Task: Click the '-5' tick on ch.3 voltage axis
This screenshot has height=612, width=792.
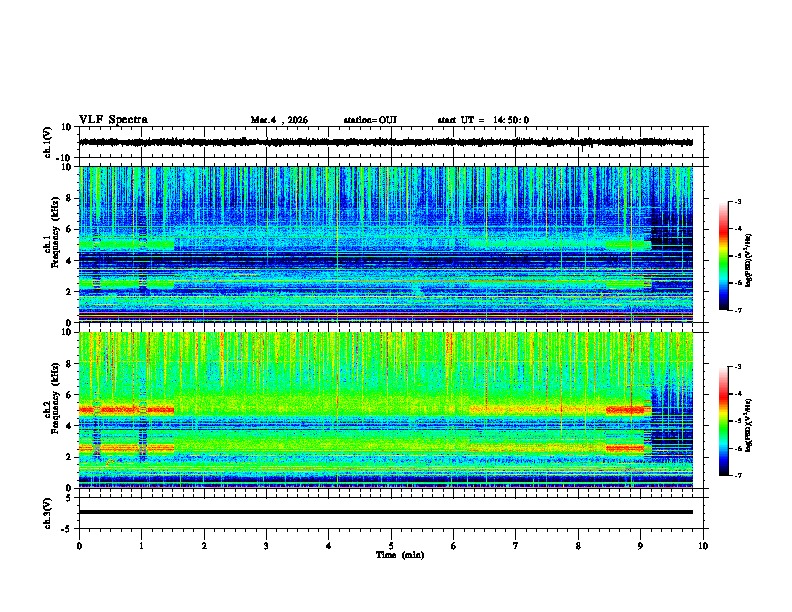Action: 67,529
